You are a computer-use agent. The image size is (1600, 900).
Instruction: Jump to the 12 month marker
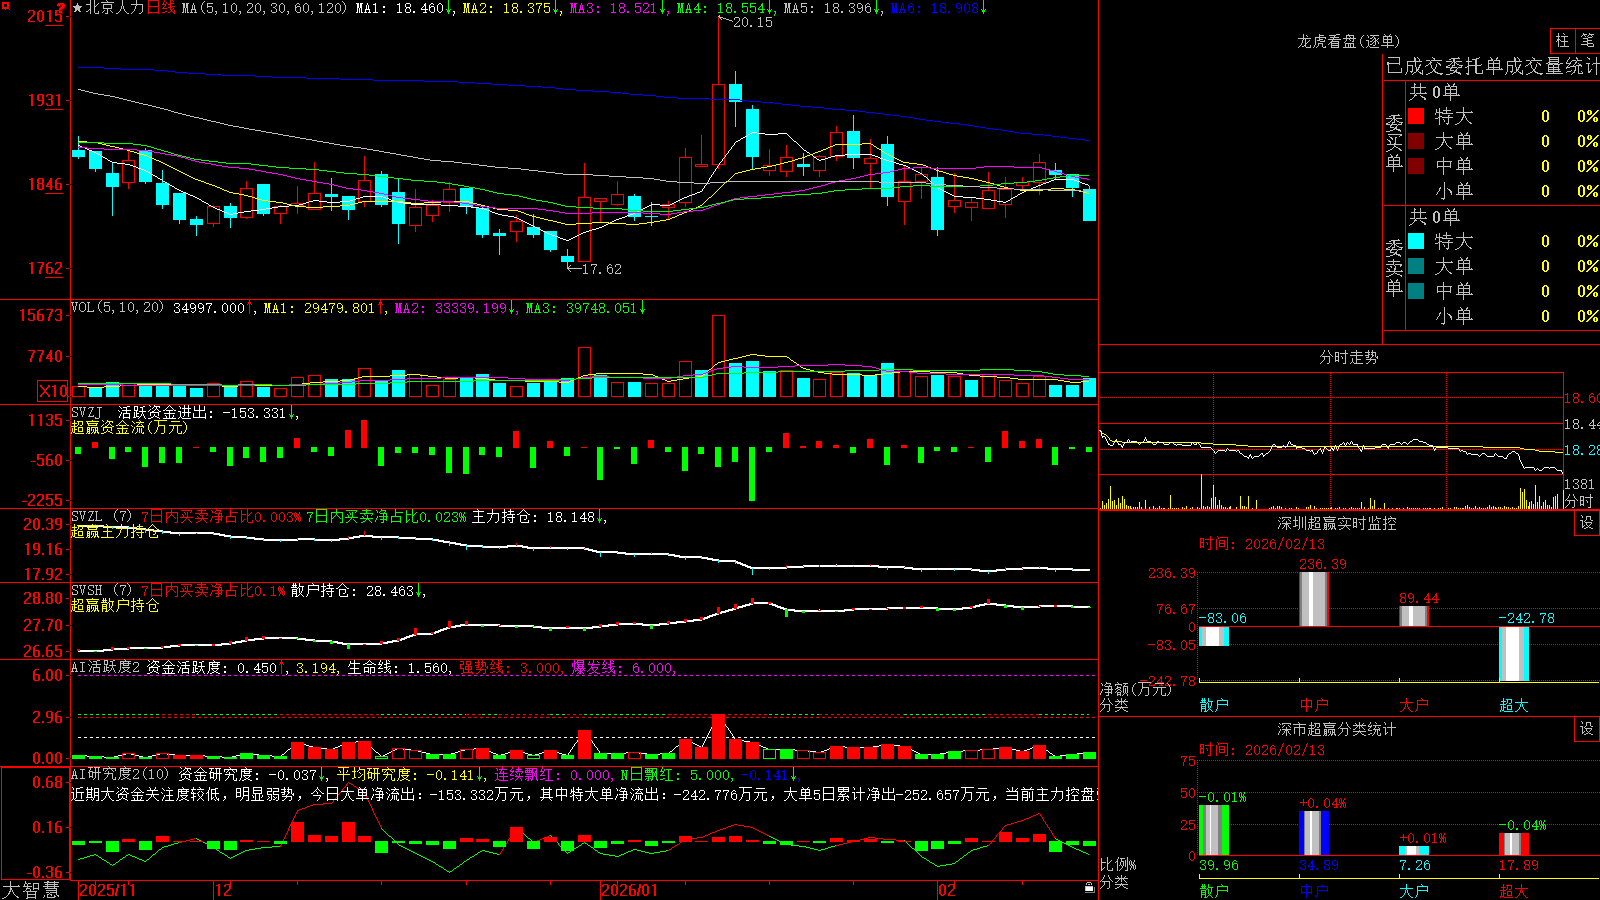[x=223, y=890]
